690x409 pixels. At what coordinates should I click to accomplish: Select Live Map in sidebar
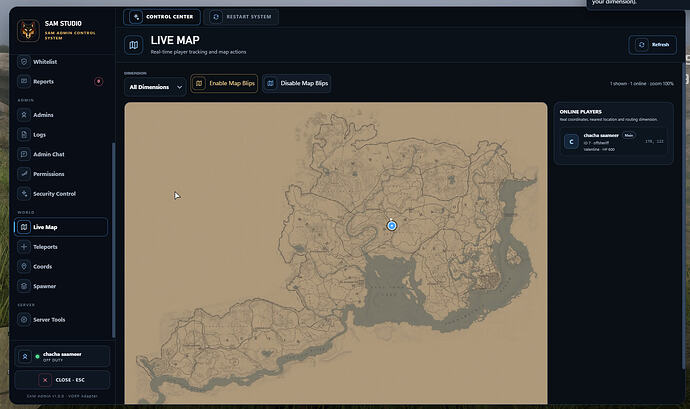[61, 227]
